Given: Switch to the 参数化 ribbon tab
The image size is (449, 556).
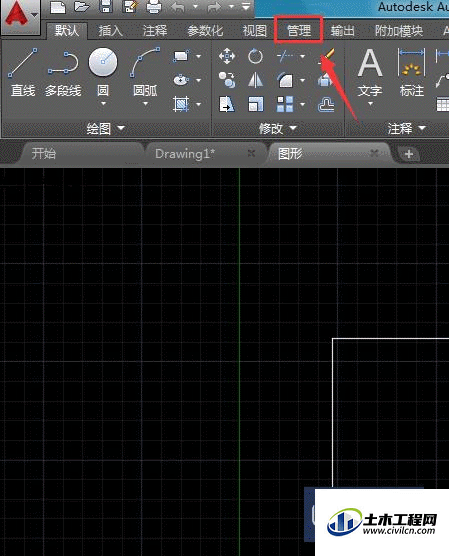Looking at the screenshot, I should pos(205,31).
